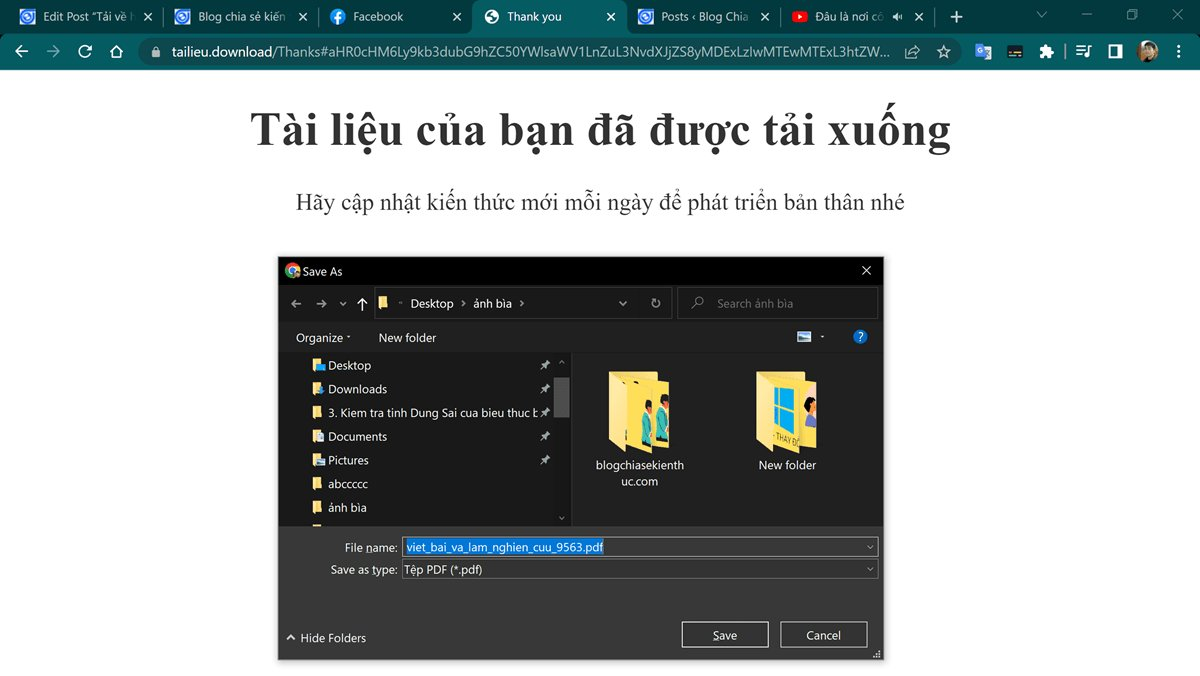Open the Organize dropdown menu
The width and height of the screenshot is (1200, 676).
(x=323, y=338)
